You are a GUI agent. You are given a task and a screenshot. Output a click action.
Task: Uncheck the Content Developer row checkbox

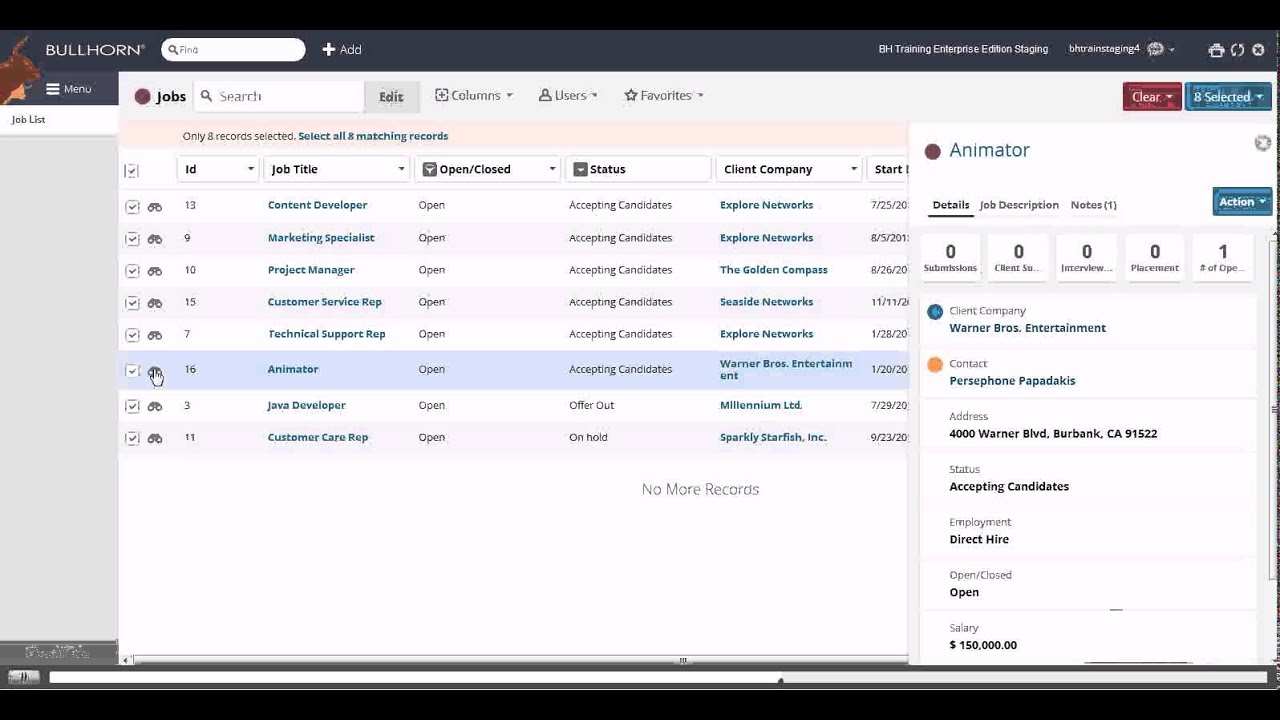pyautogui.click(x=132, y=207)
